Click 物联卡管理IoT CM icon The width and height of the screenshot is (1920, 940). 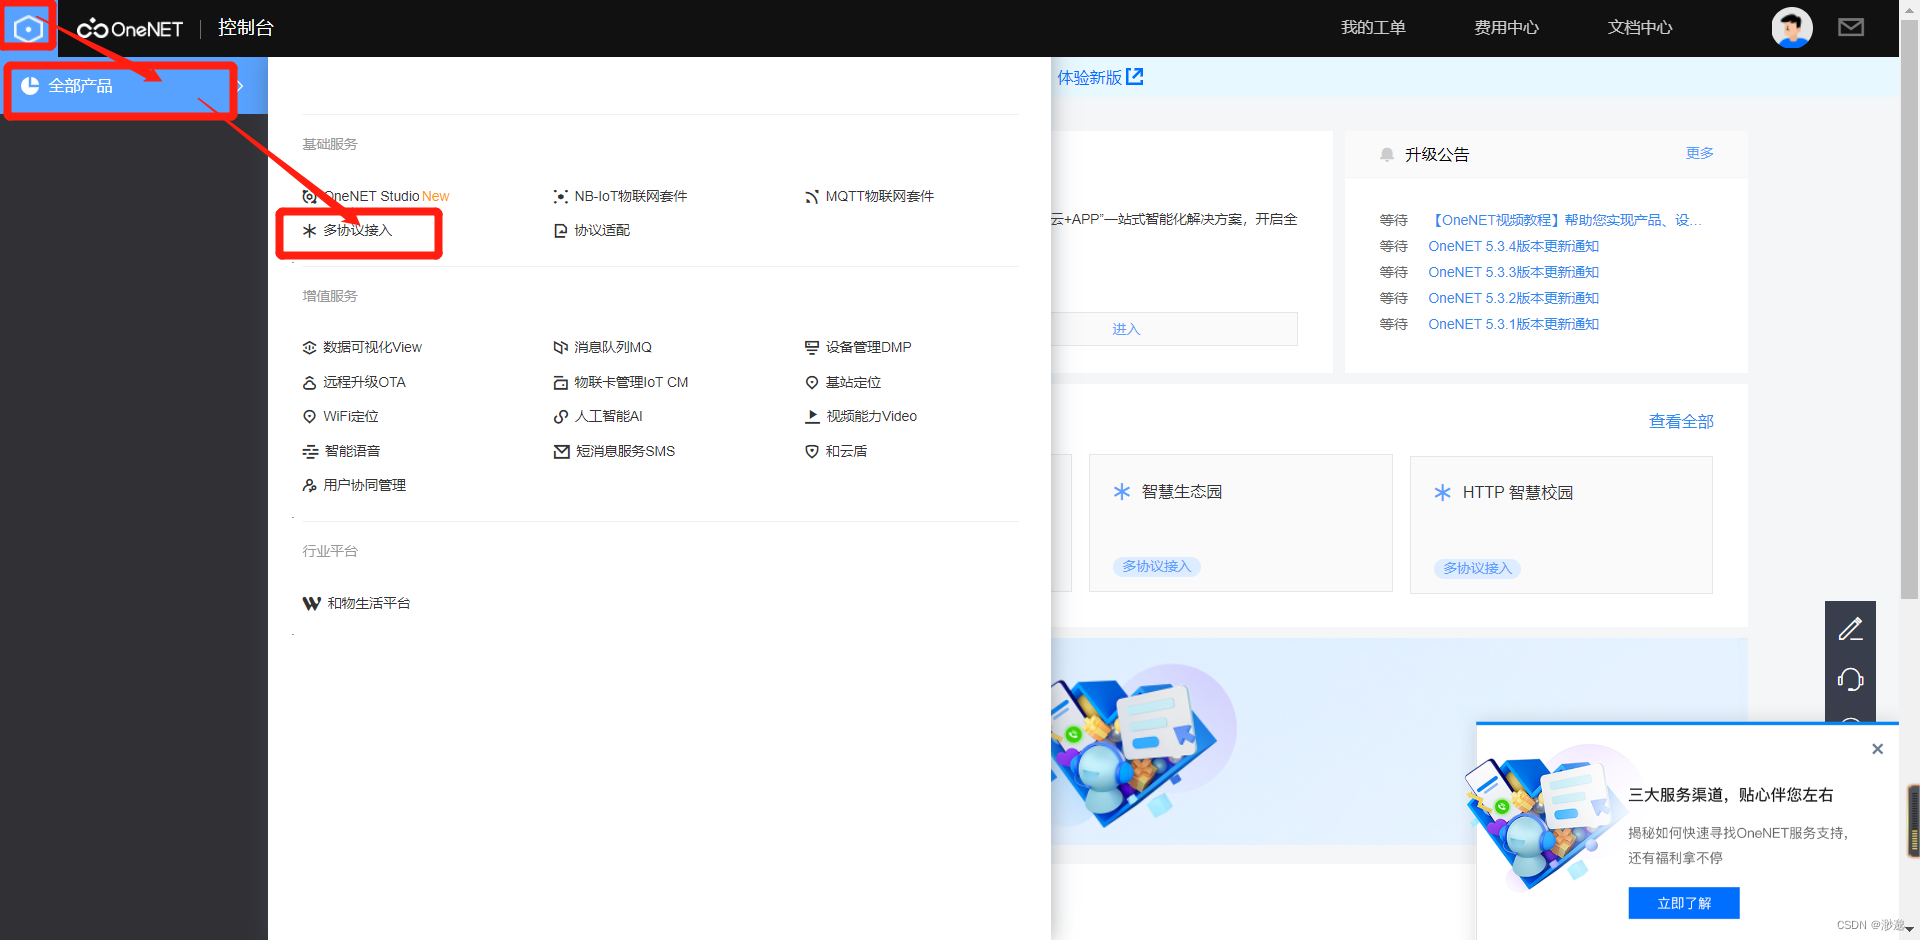(561, 383)
